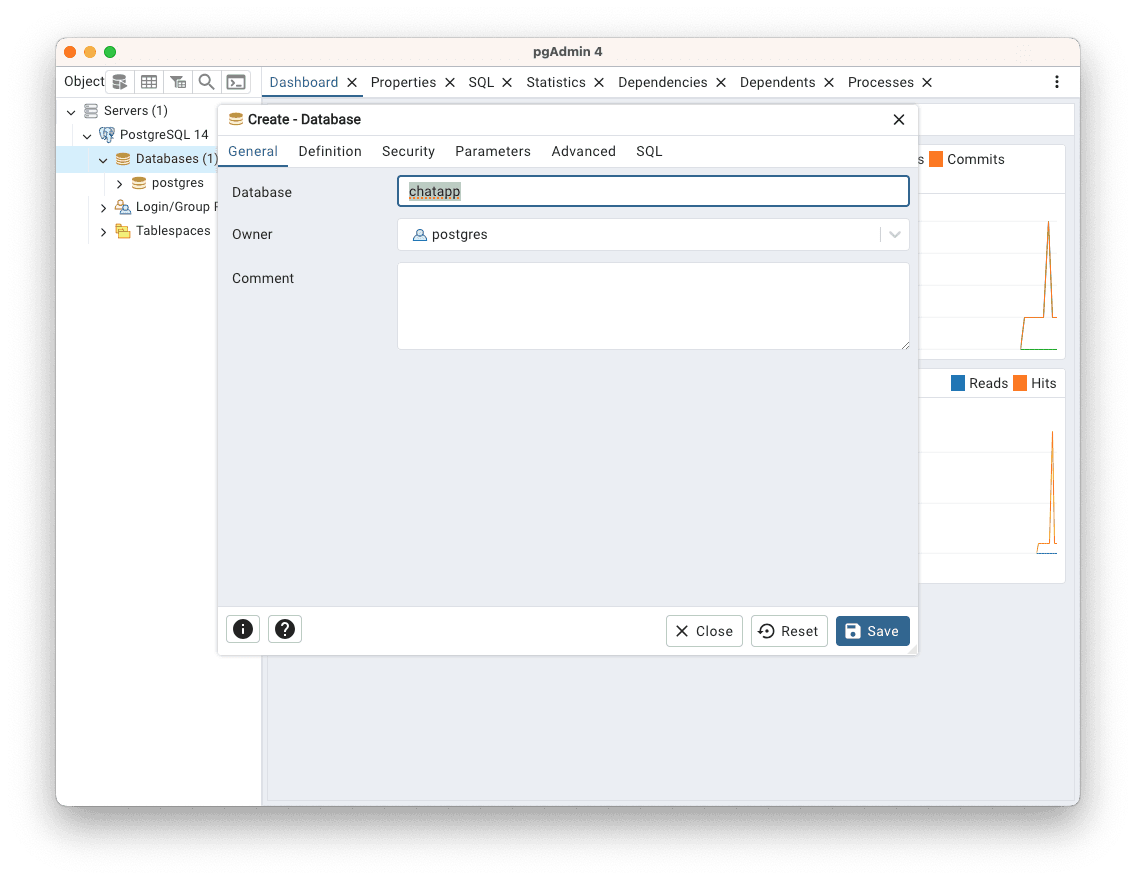Click the Login/Group Roles icon
1136x880 pixels.
[x=123, y=207]
